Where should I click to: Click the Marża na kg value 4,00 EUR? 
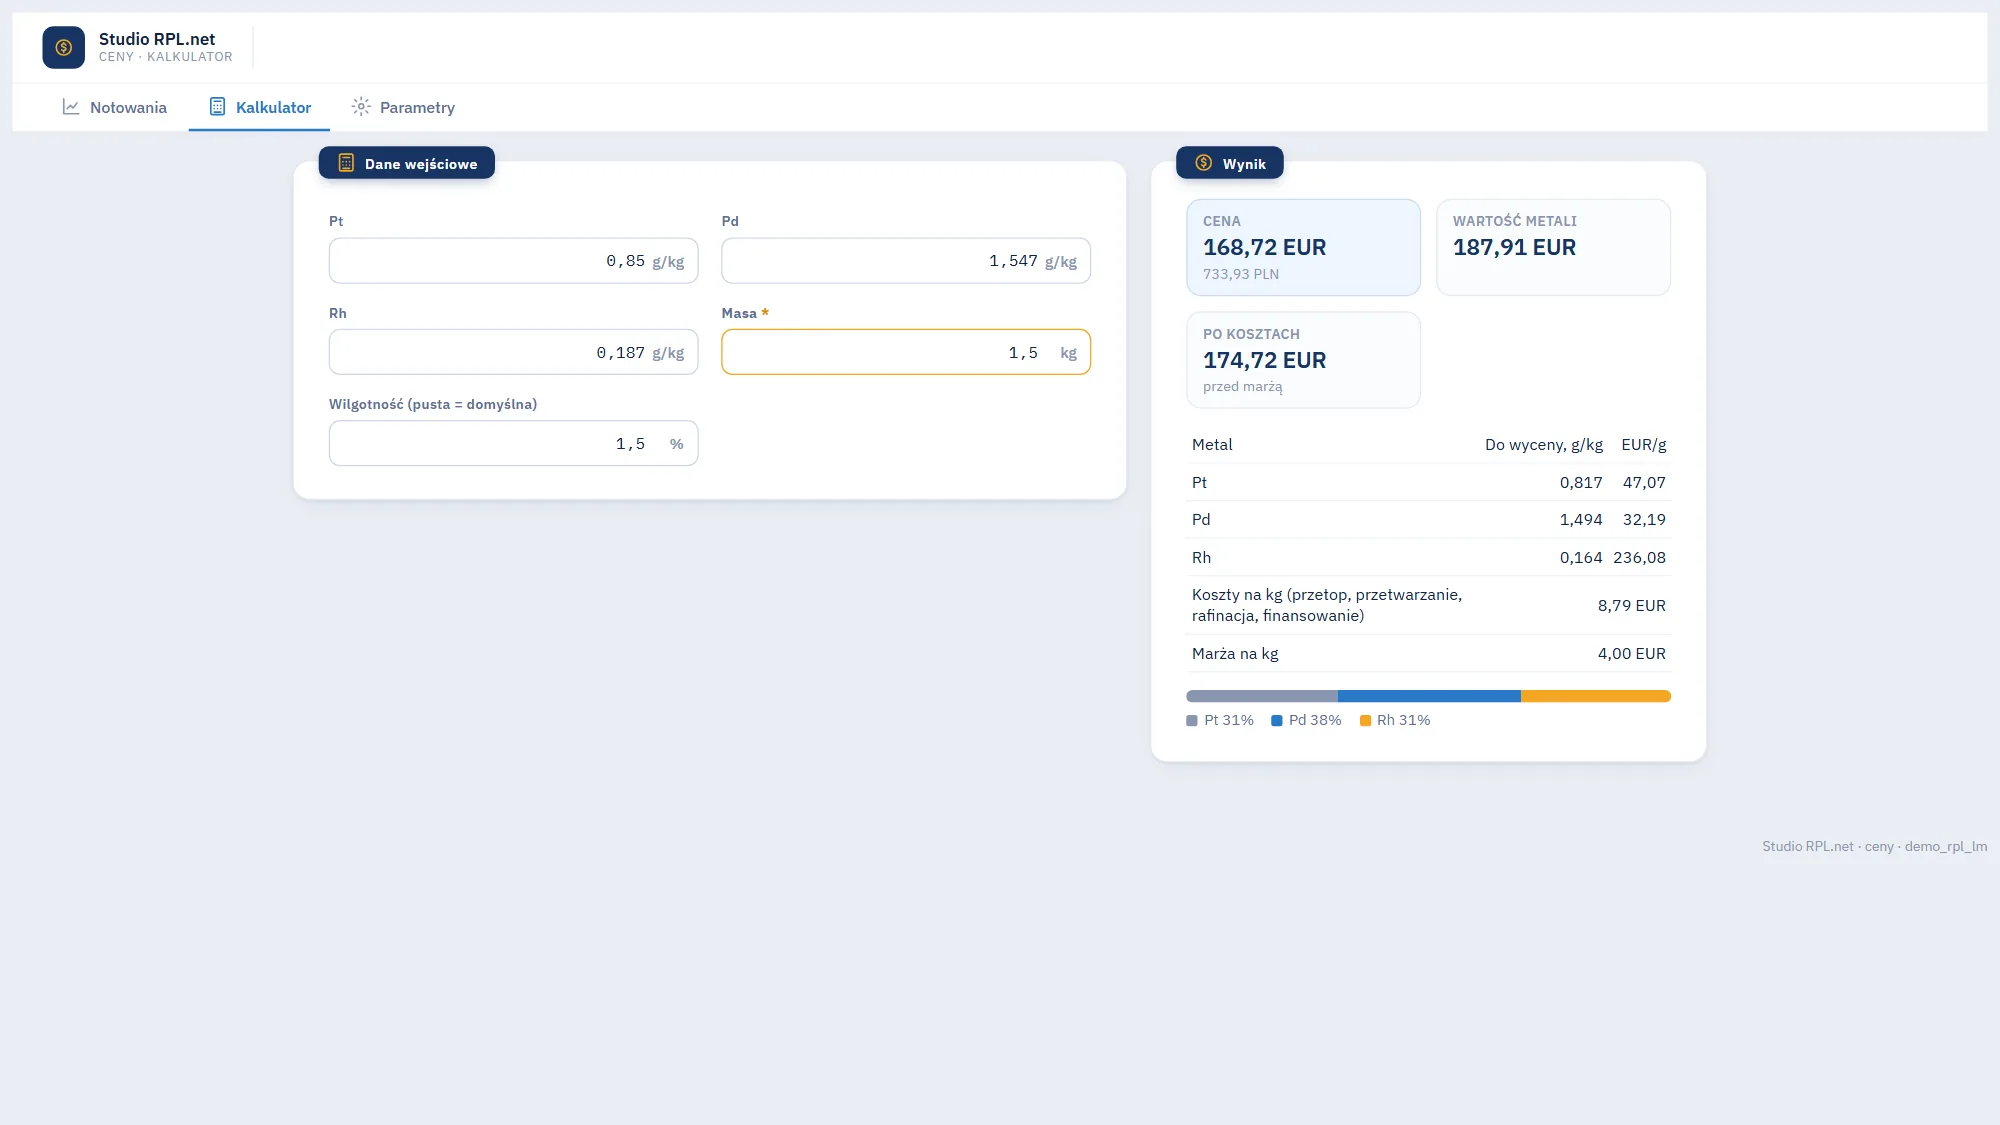click(x=1631, y=654)
